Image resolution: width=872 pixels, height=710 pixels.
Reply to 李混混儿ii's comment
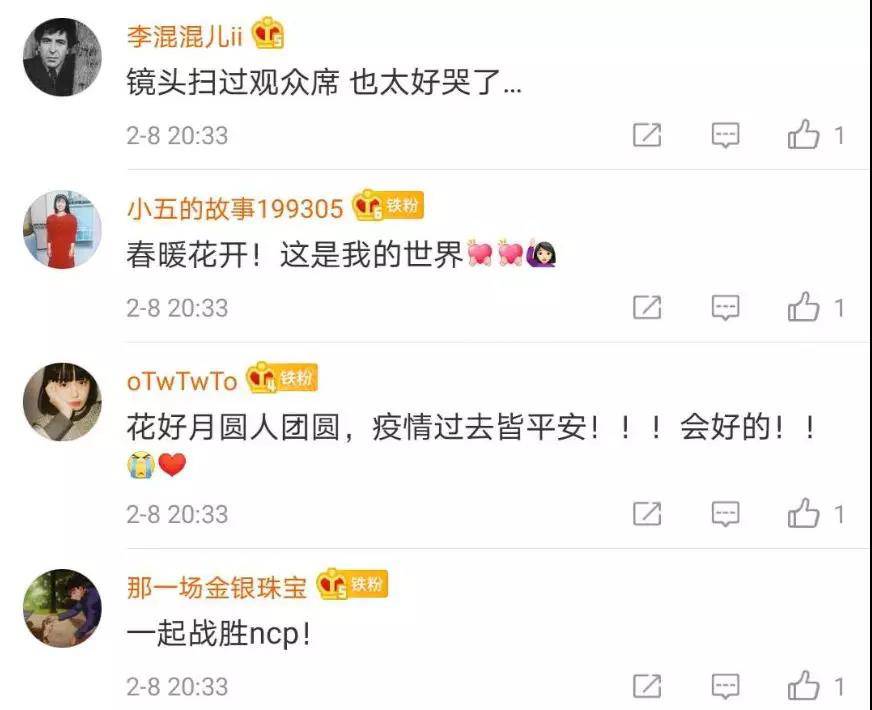(x=726, y=135)
